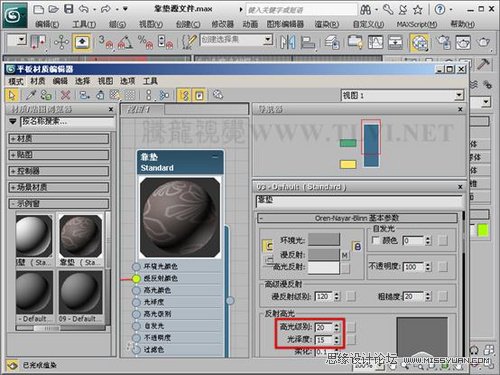Collapse the -示例窗 sample slots group
This screenshot has height=375, width=500.
click(59, 203)
